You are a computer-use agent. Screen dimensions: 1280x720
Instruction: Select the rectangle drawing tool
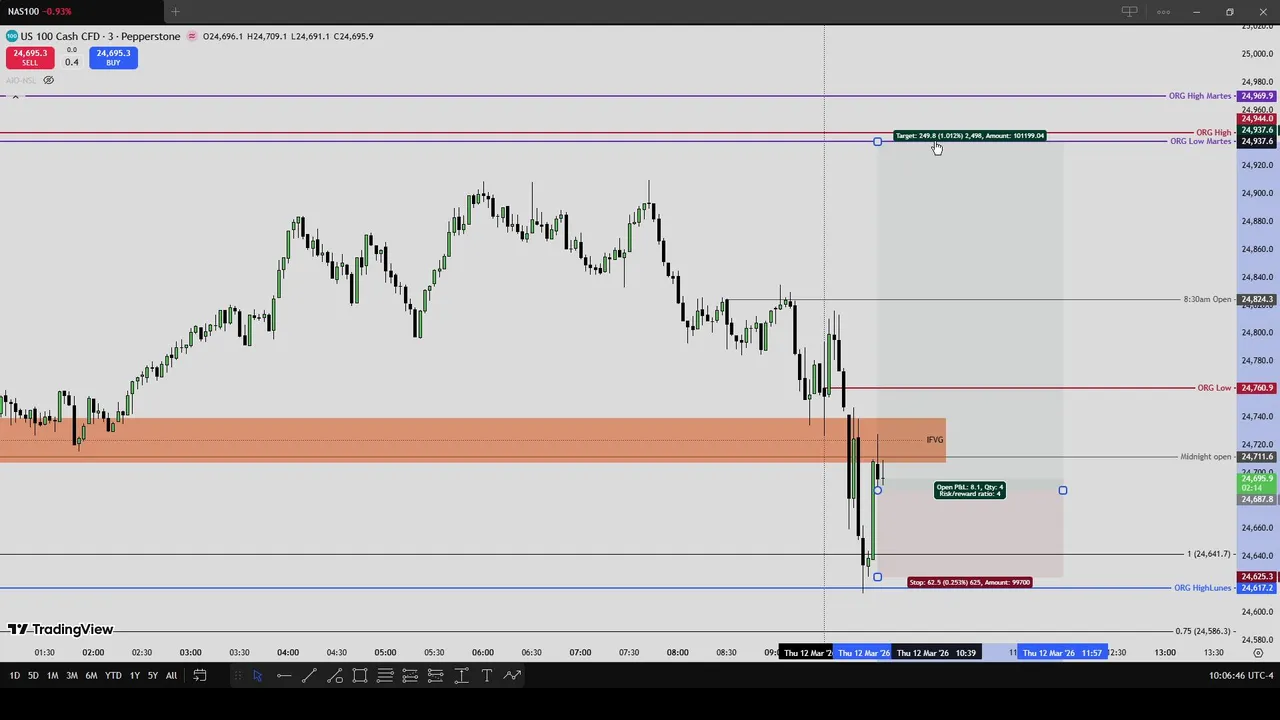tap(360, 676)
